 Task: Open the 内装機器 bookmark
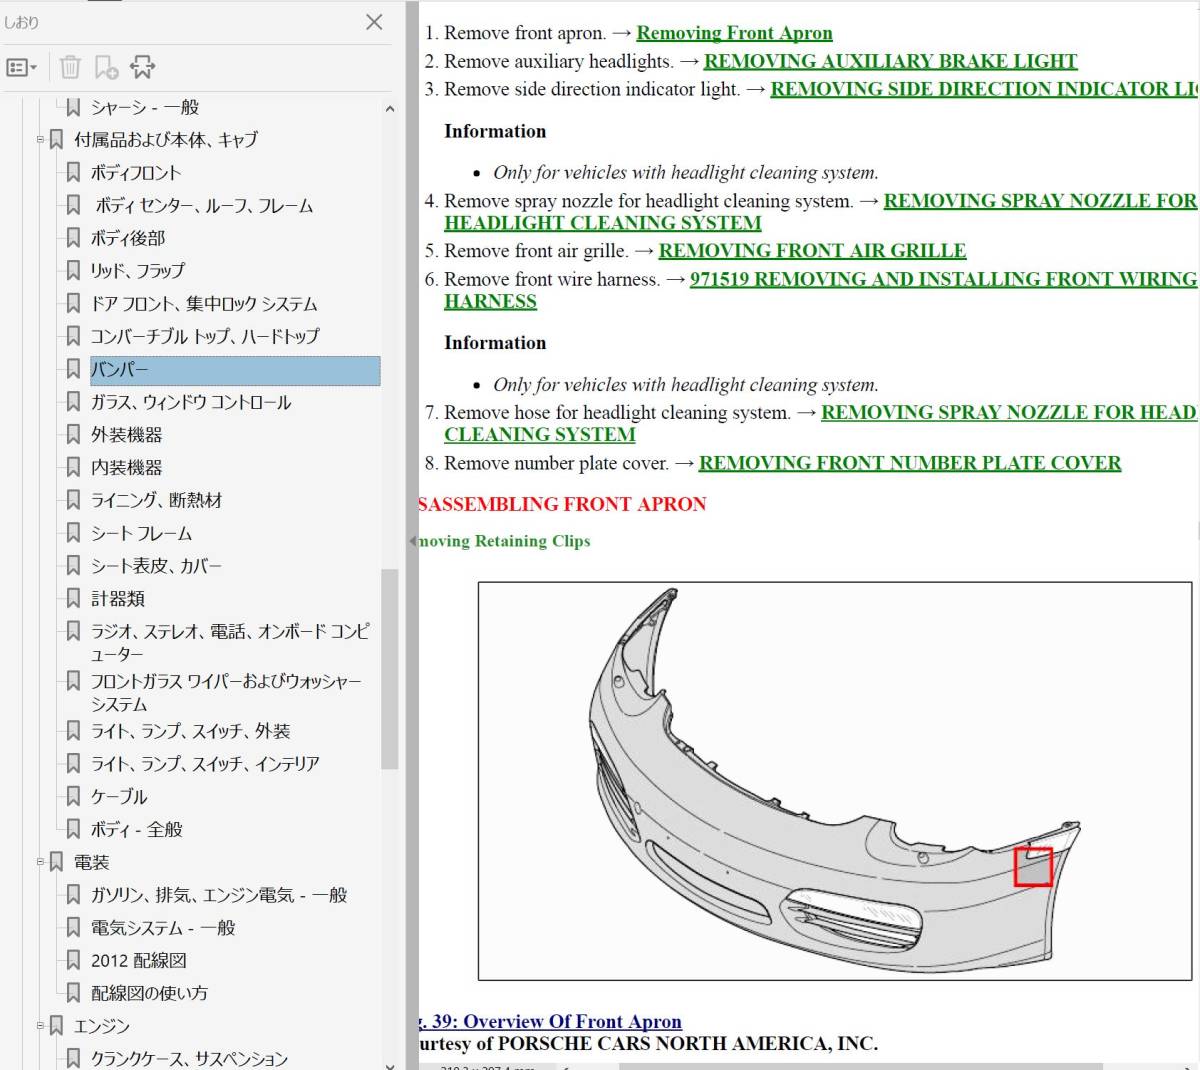(126, 467)
